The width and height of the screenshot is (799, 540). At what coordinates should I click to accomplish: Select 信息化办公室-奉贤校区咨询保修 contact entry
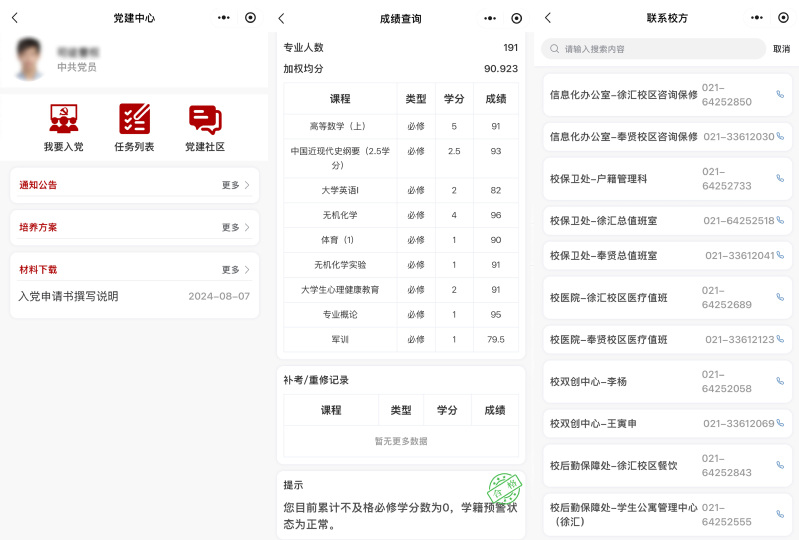click(x=623, y=136)
